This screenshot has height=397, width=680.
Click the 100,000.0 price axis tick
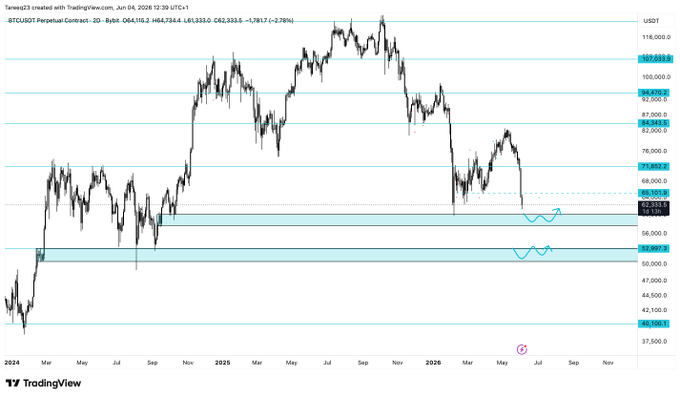pyautogui.click(x=657, y=77)
